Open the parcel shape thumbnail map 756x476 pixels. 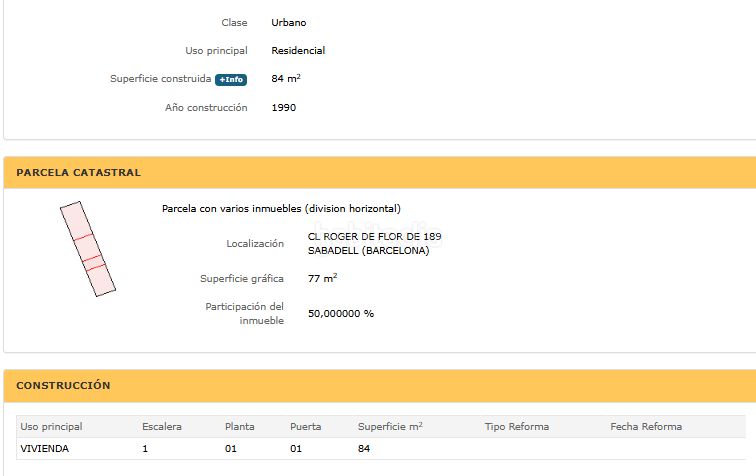(88, 249)
